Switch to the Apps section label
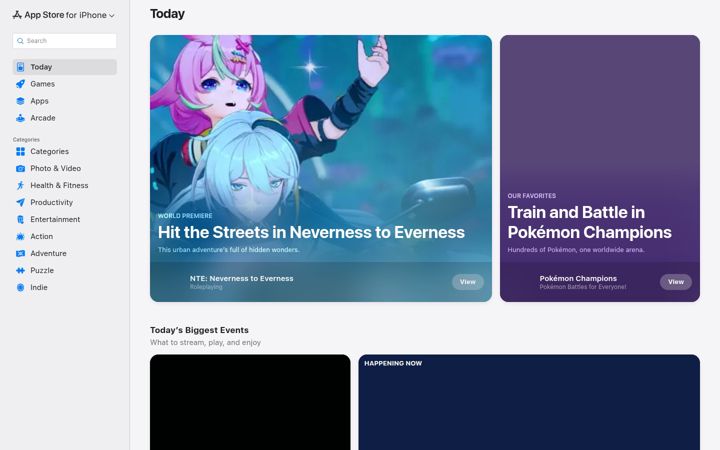The image size is (720, 450). point(39,101)
